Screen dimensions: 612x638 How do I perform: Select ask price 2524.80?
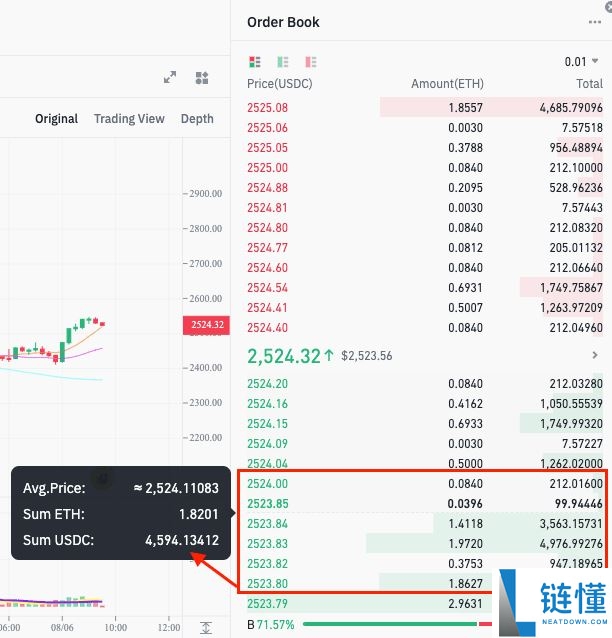click(267, 228)
